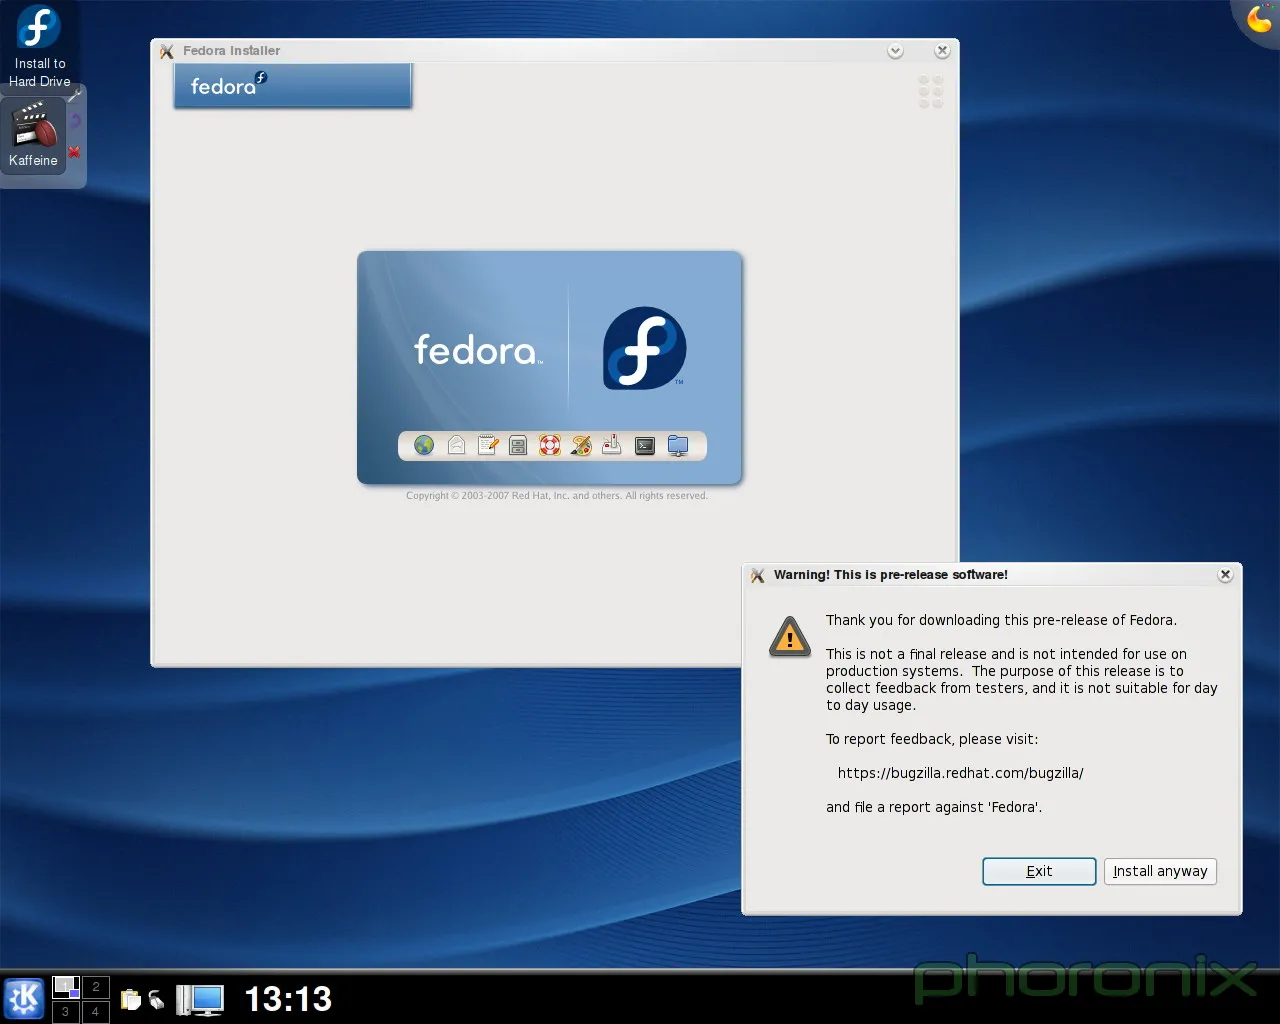Click the https://bugzilla.redhat.com/bugzilla/ text
The height and width of the screenshot is (1024, 1280).
960,773
